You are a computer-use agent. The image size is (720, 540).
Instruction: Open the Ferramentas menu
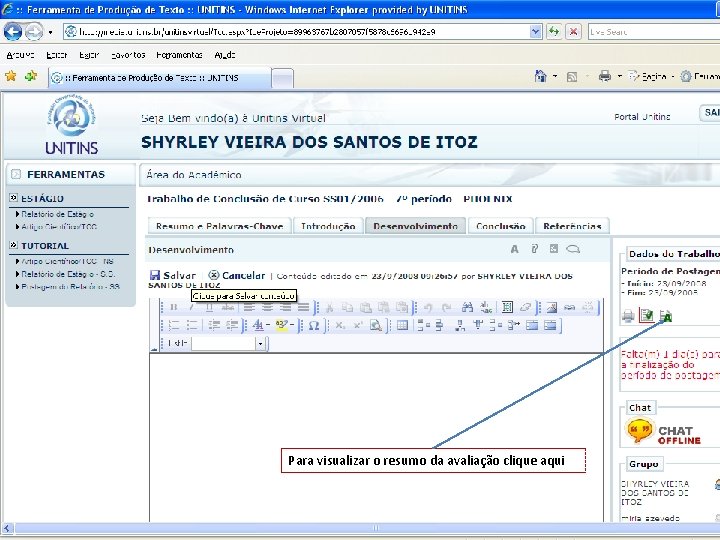click(180, 55)
